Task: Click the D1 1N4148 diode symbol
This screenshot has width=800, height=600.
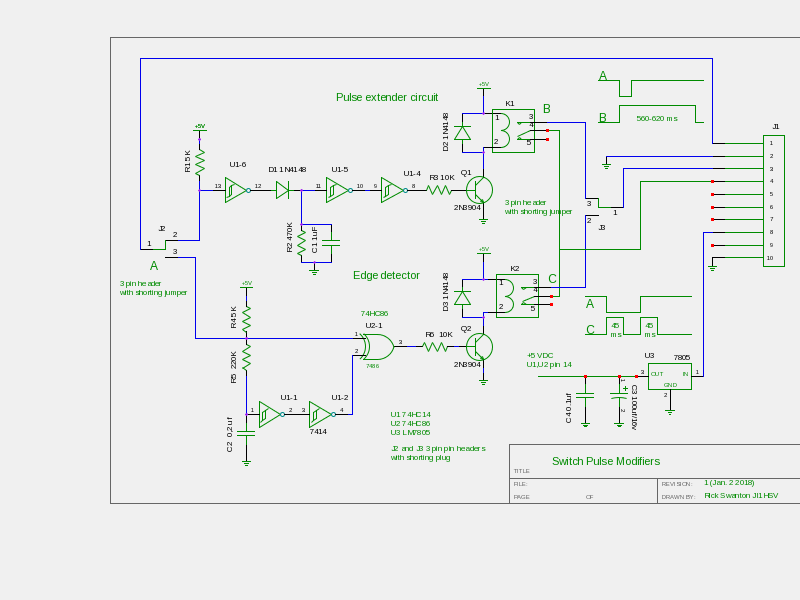Action: point(283,189)
